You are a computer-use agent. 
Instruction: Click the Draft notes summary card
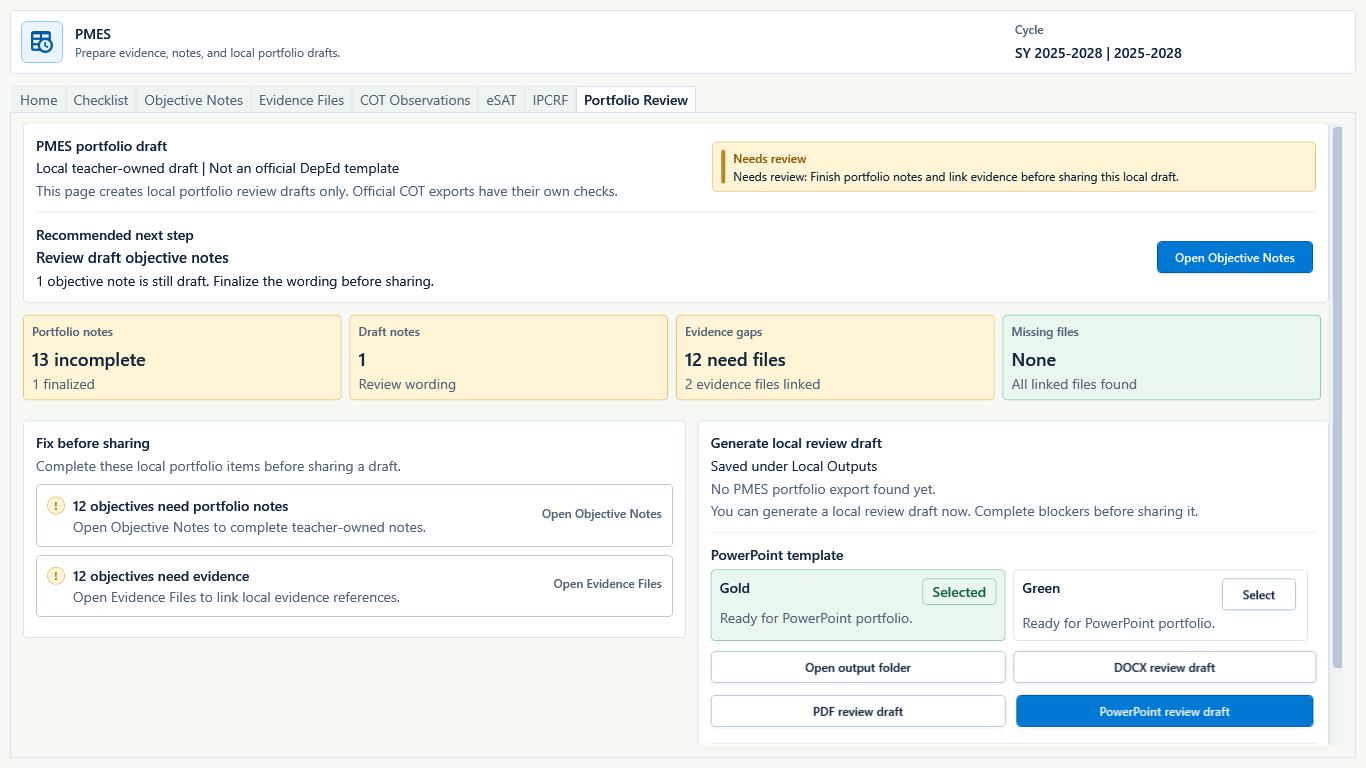click(x=508, y=358)
